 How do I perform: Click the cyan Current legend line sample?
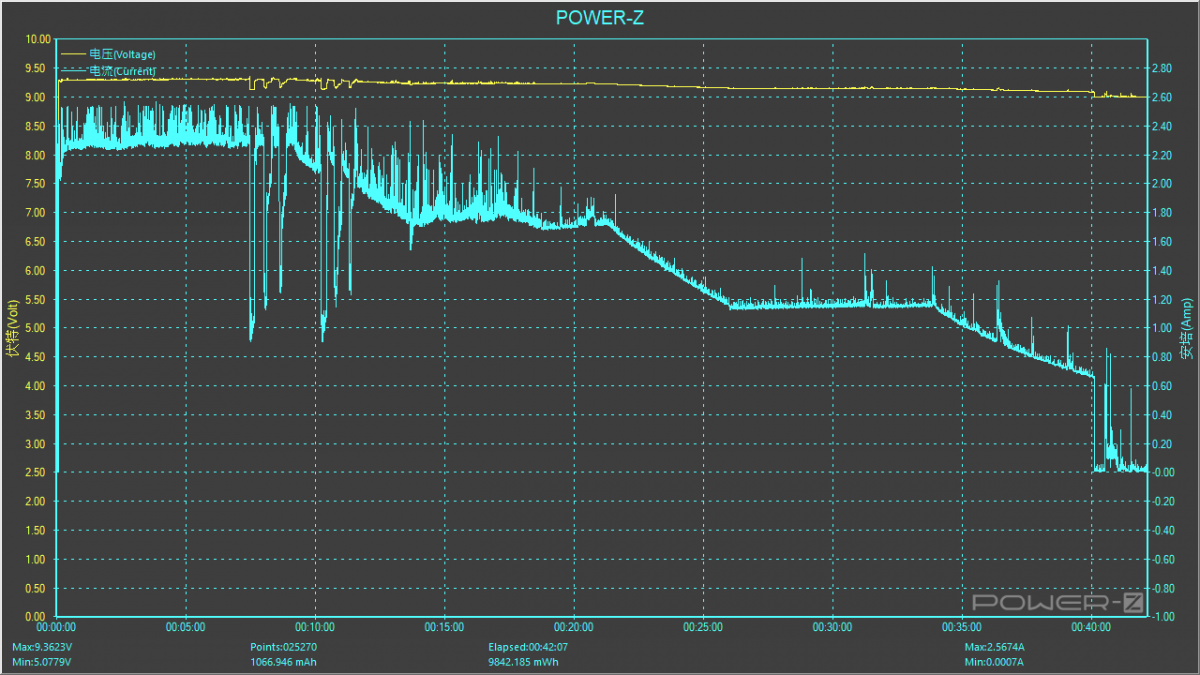click(74, 71)
